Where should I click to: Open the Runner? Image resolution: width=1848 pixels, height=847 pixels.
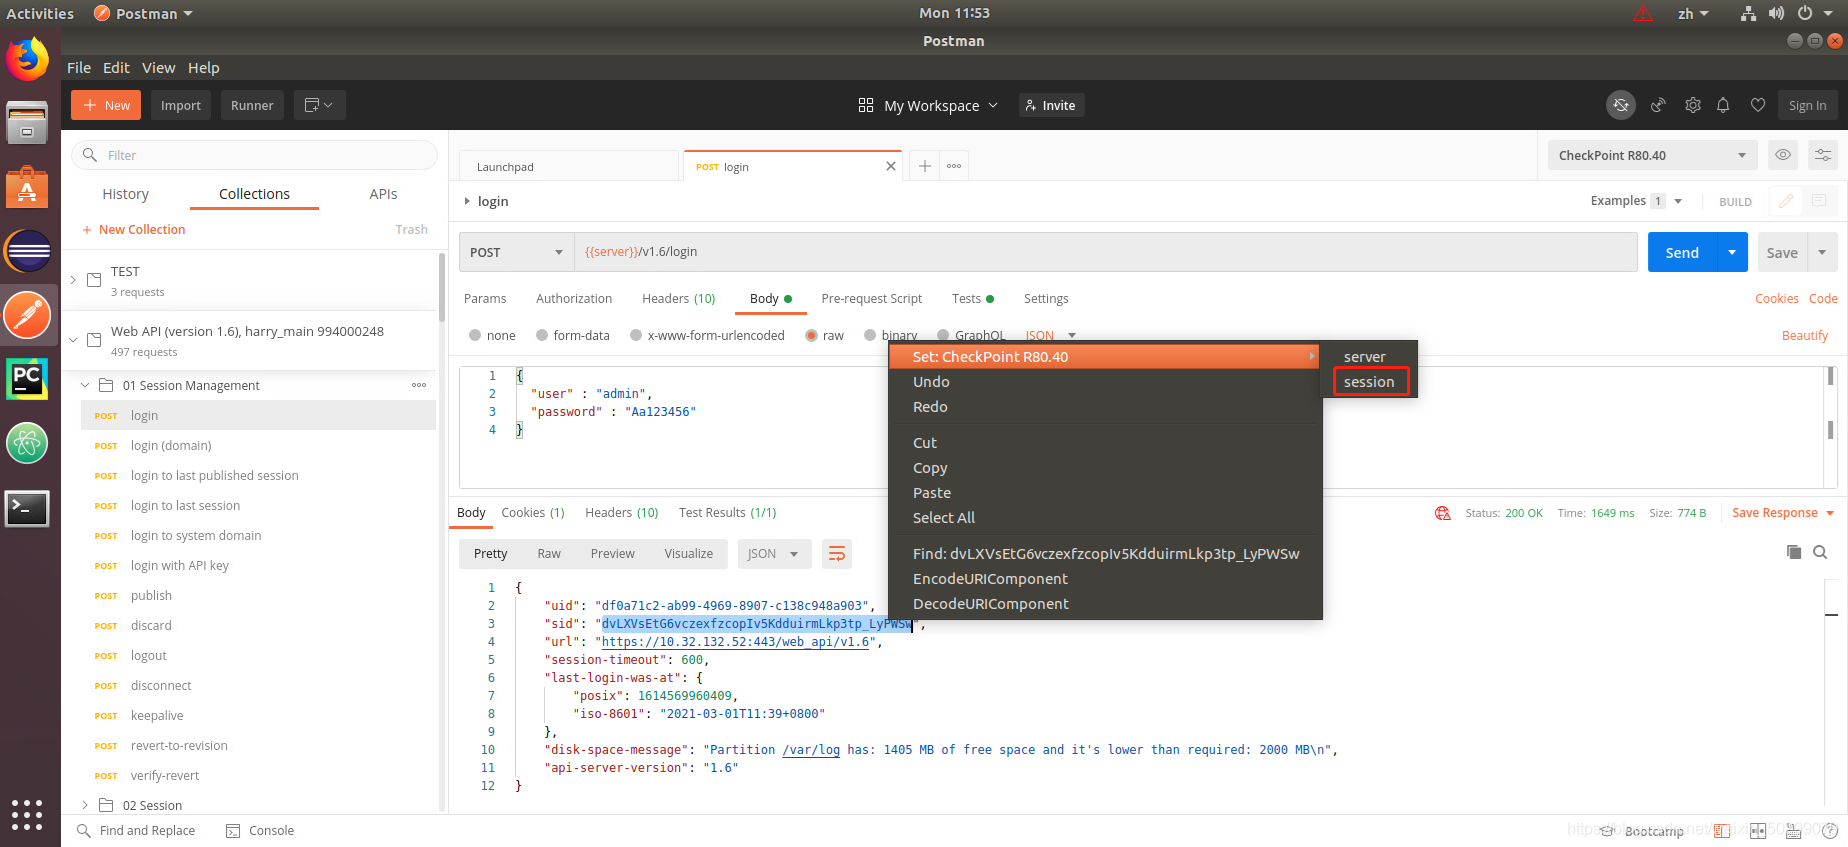[252, 105]
